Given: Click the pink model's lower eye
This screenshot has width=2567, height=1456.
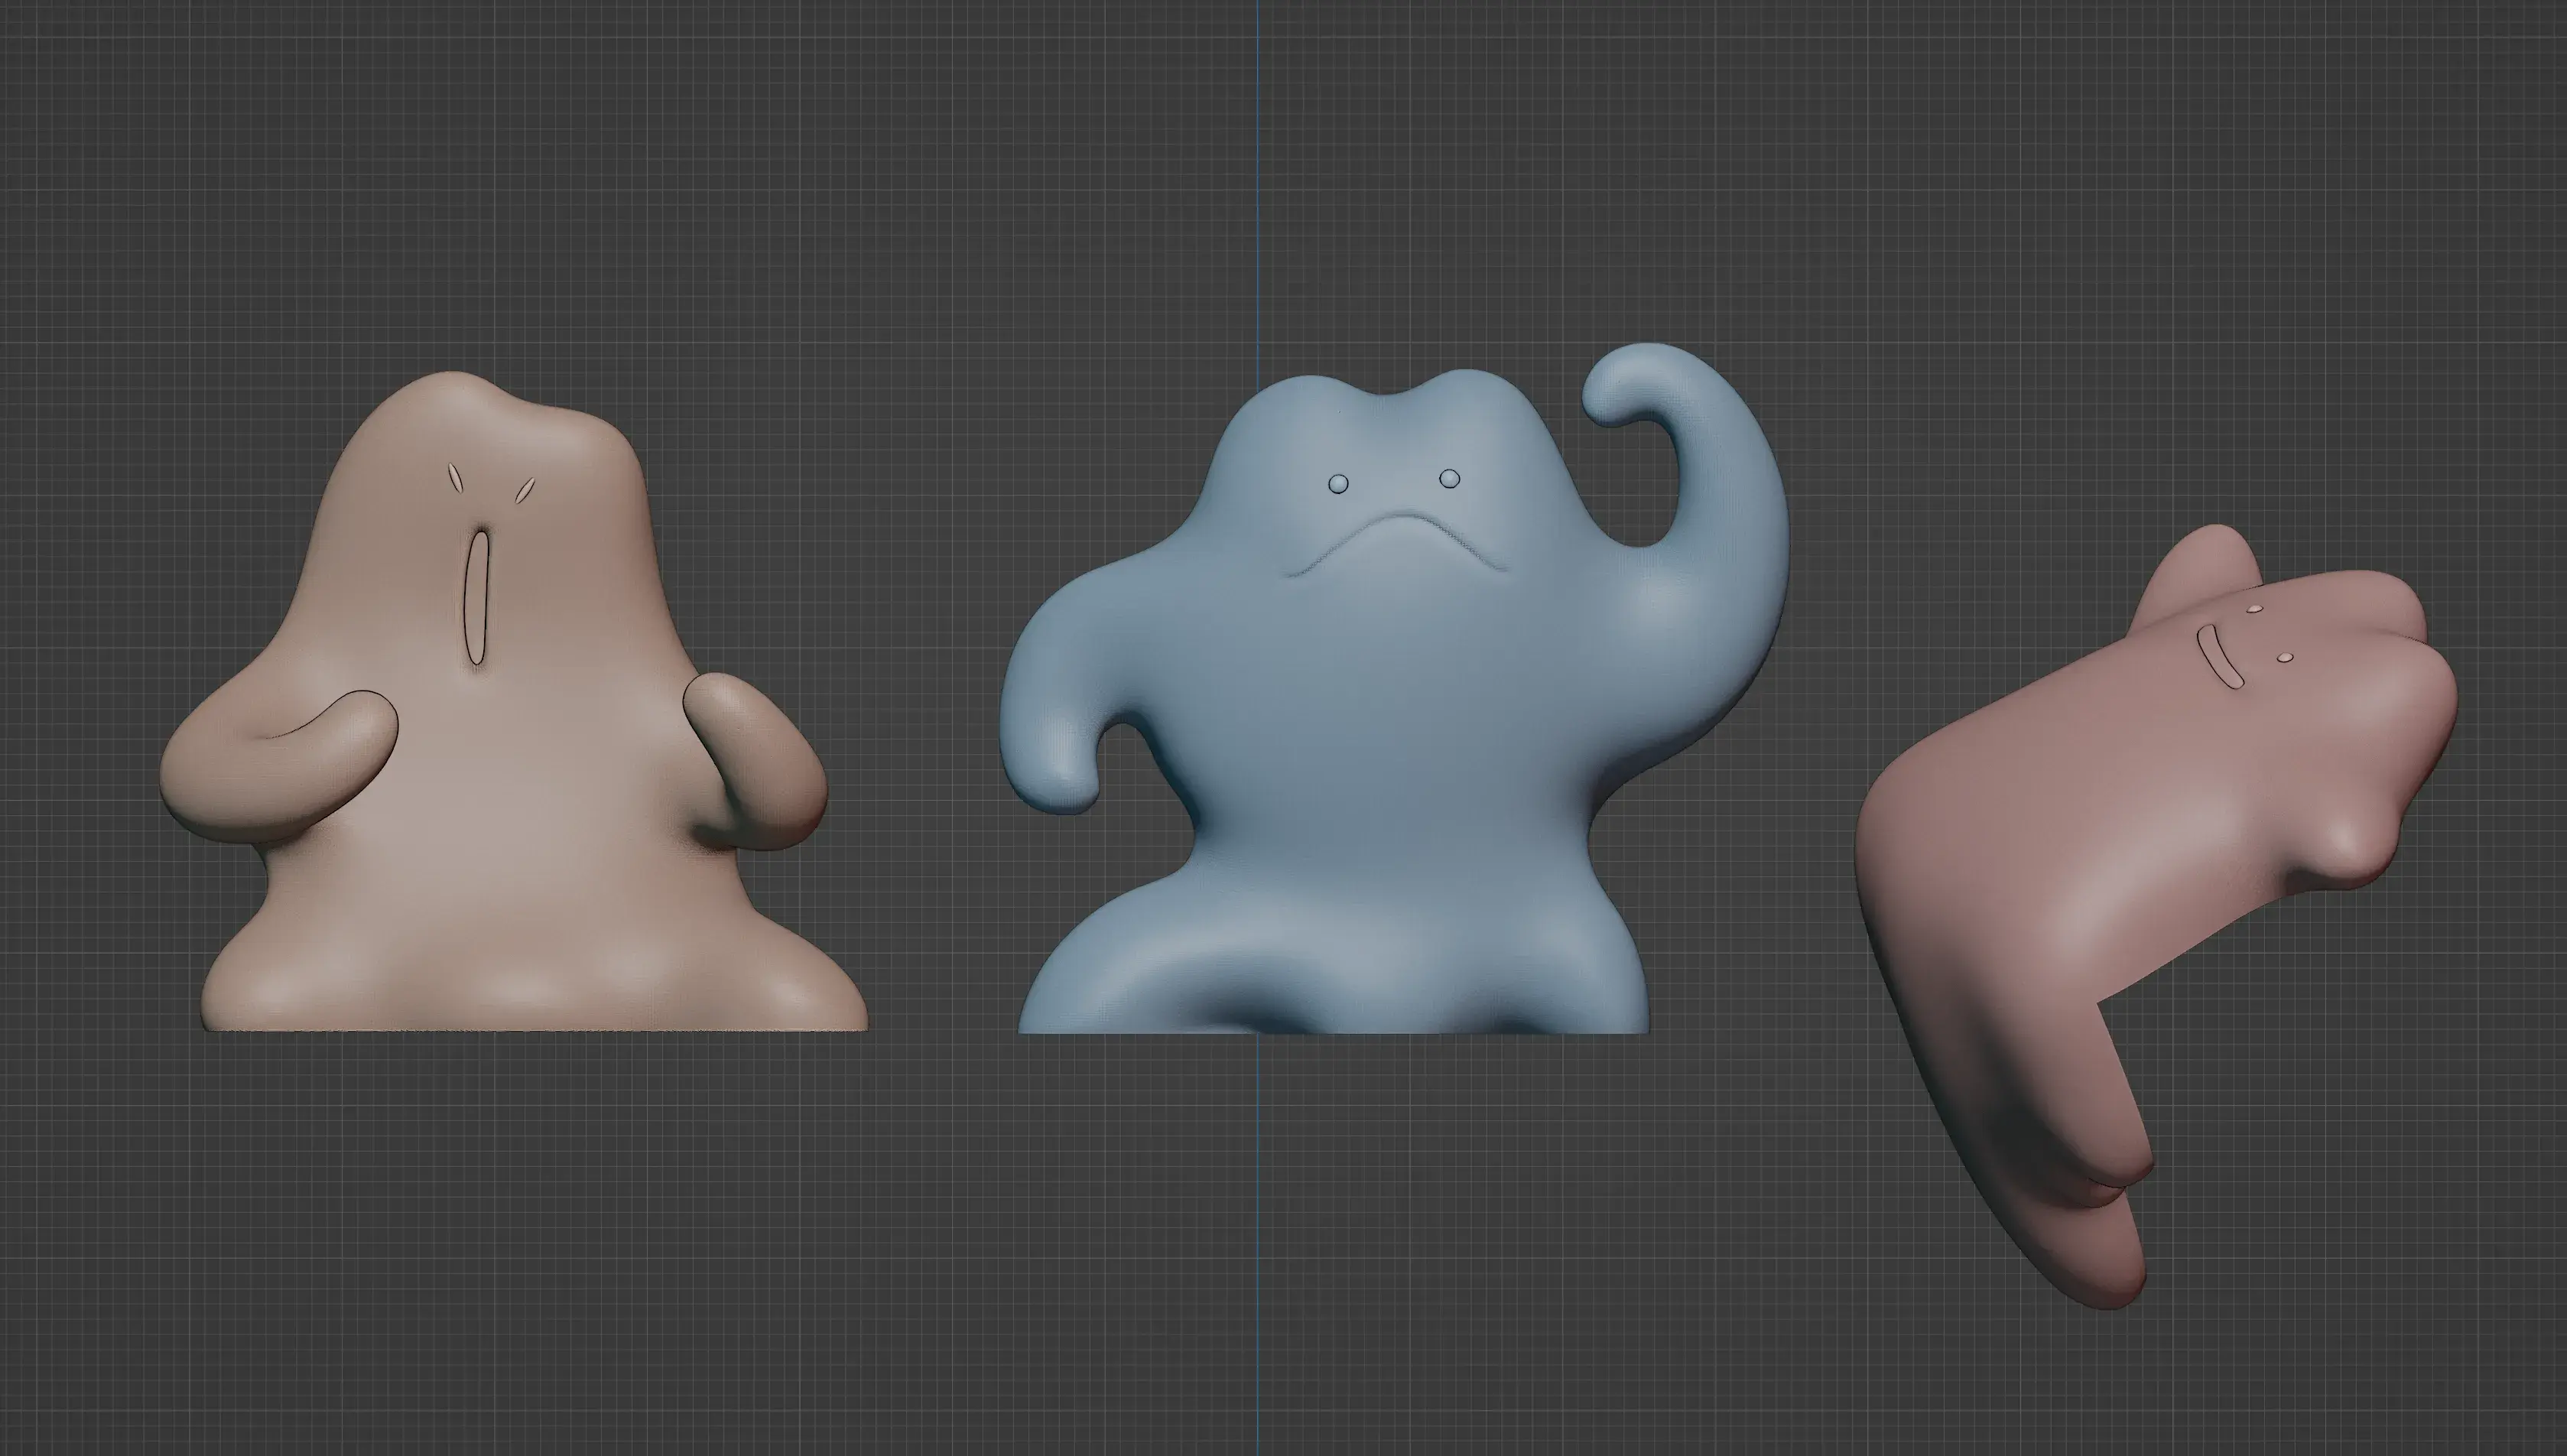Looking at the screenshot, I should pos(2285,658).
